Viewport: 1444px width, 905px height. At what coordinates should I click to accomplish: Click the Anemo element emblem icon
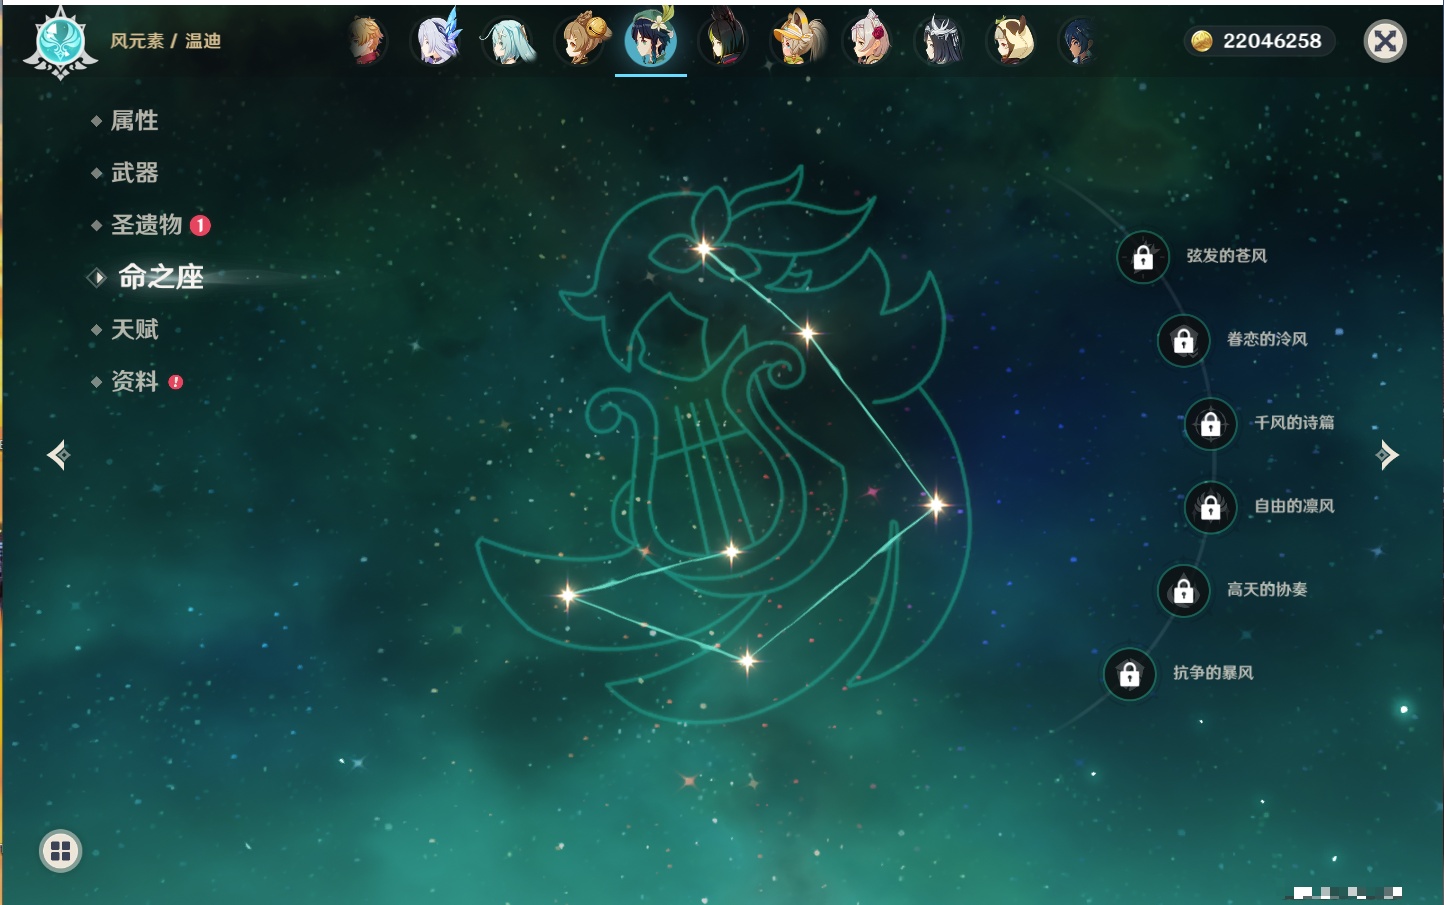60,43
